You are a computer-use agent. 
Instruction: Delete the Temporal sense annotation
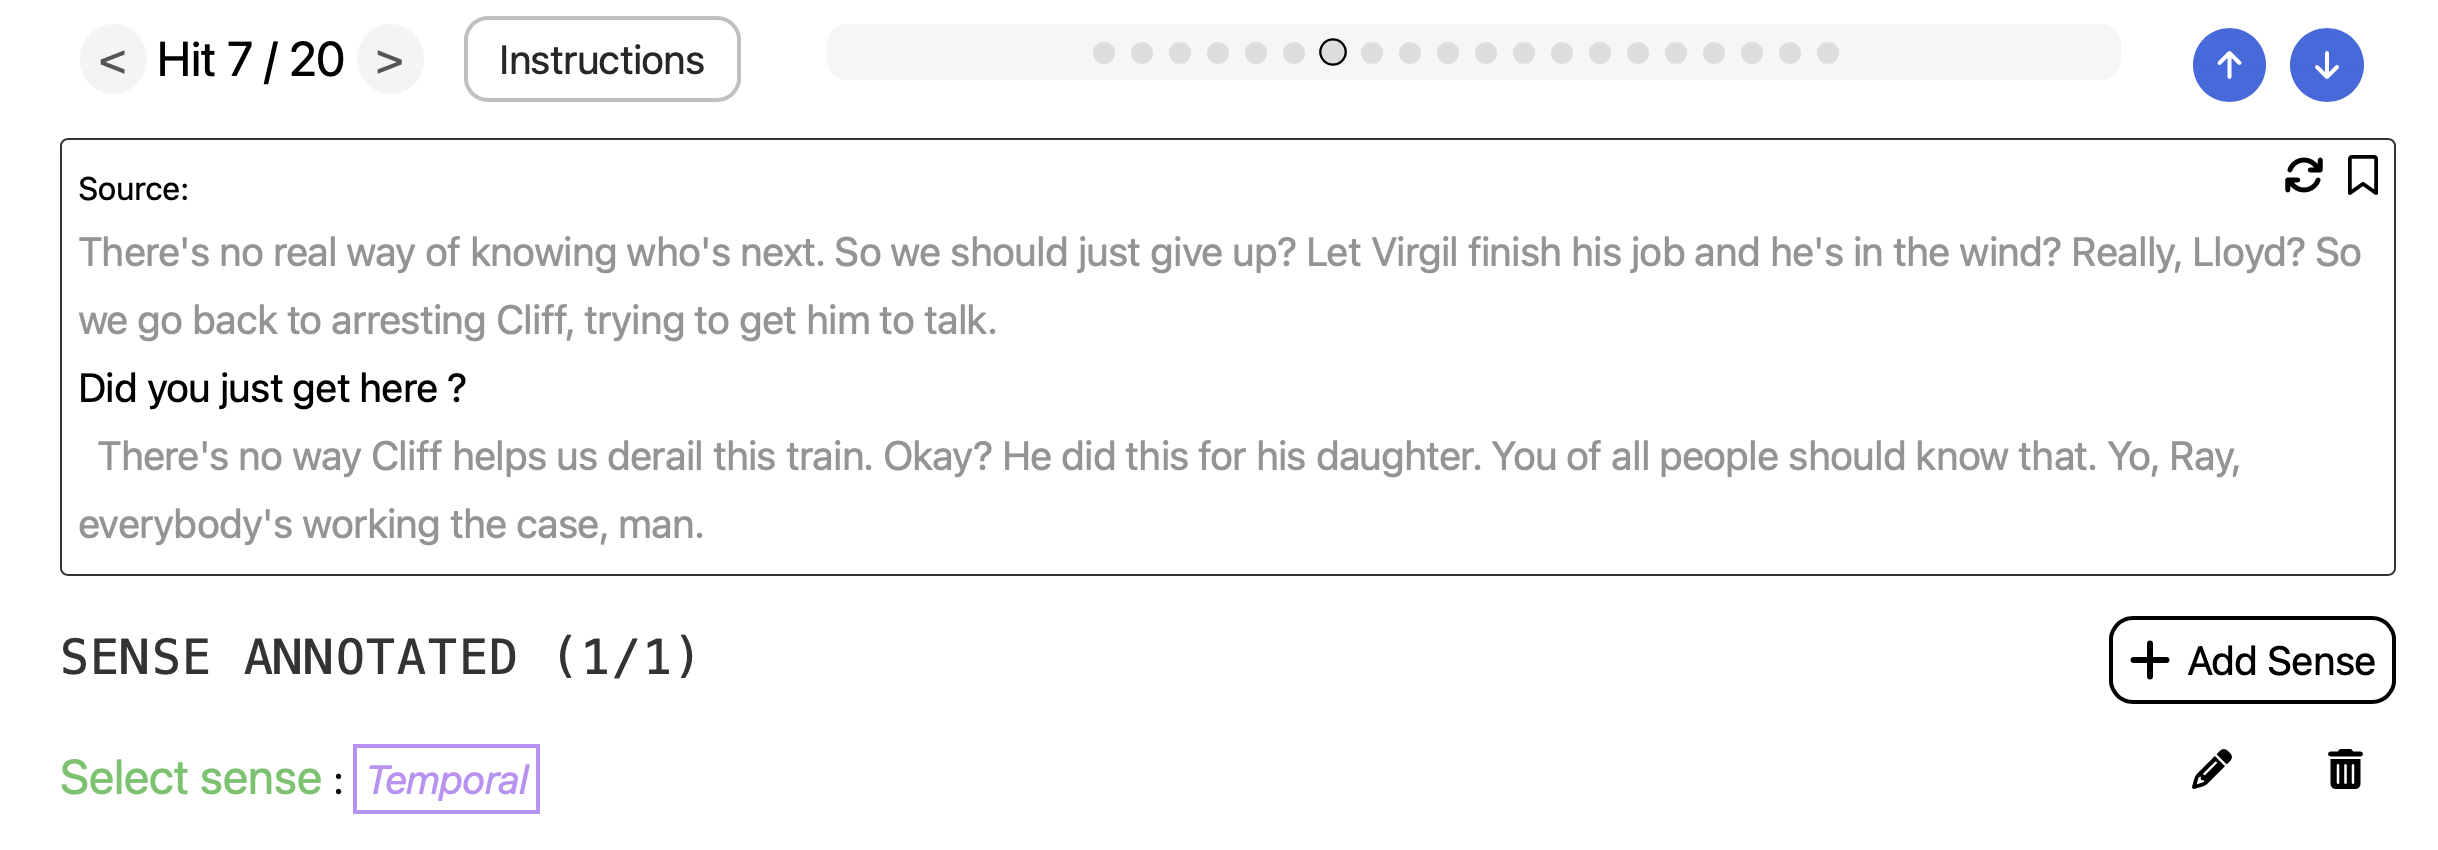[x=2344, y=770]
